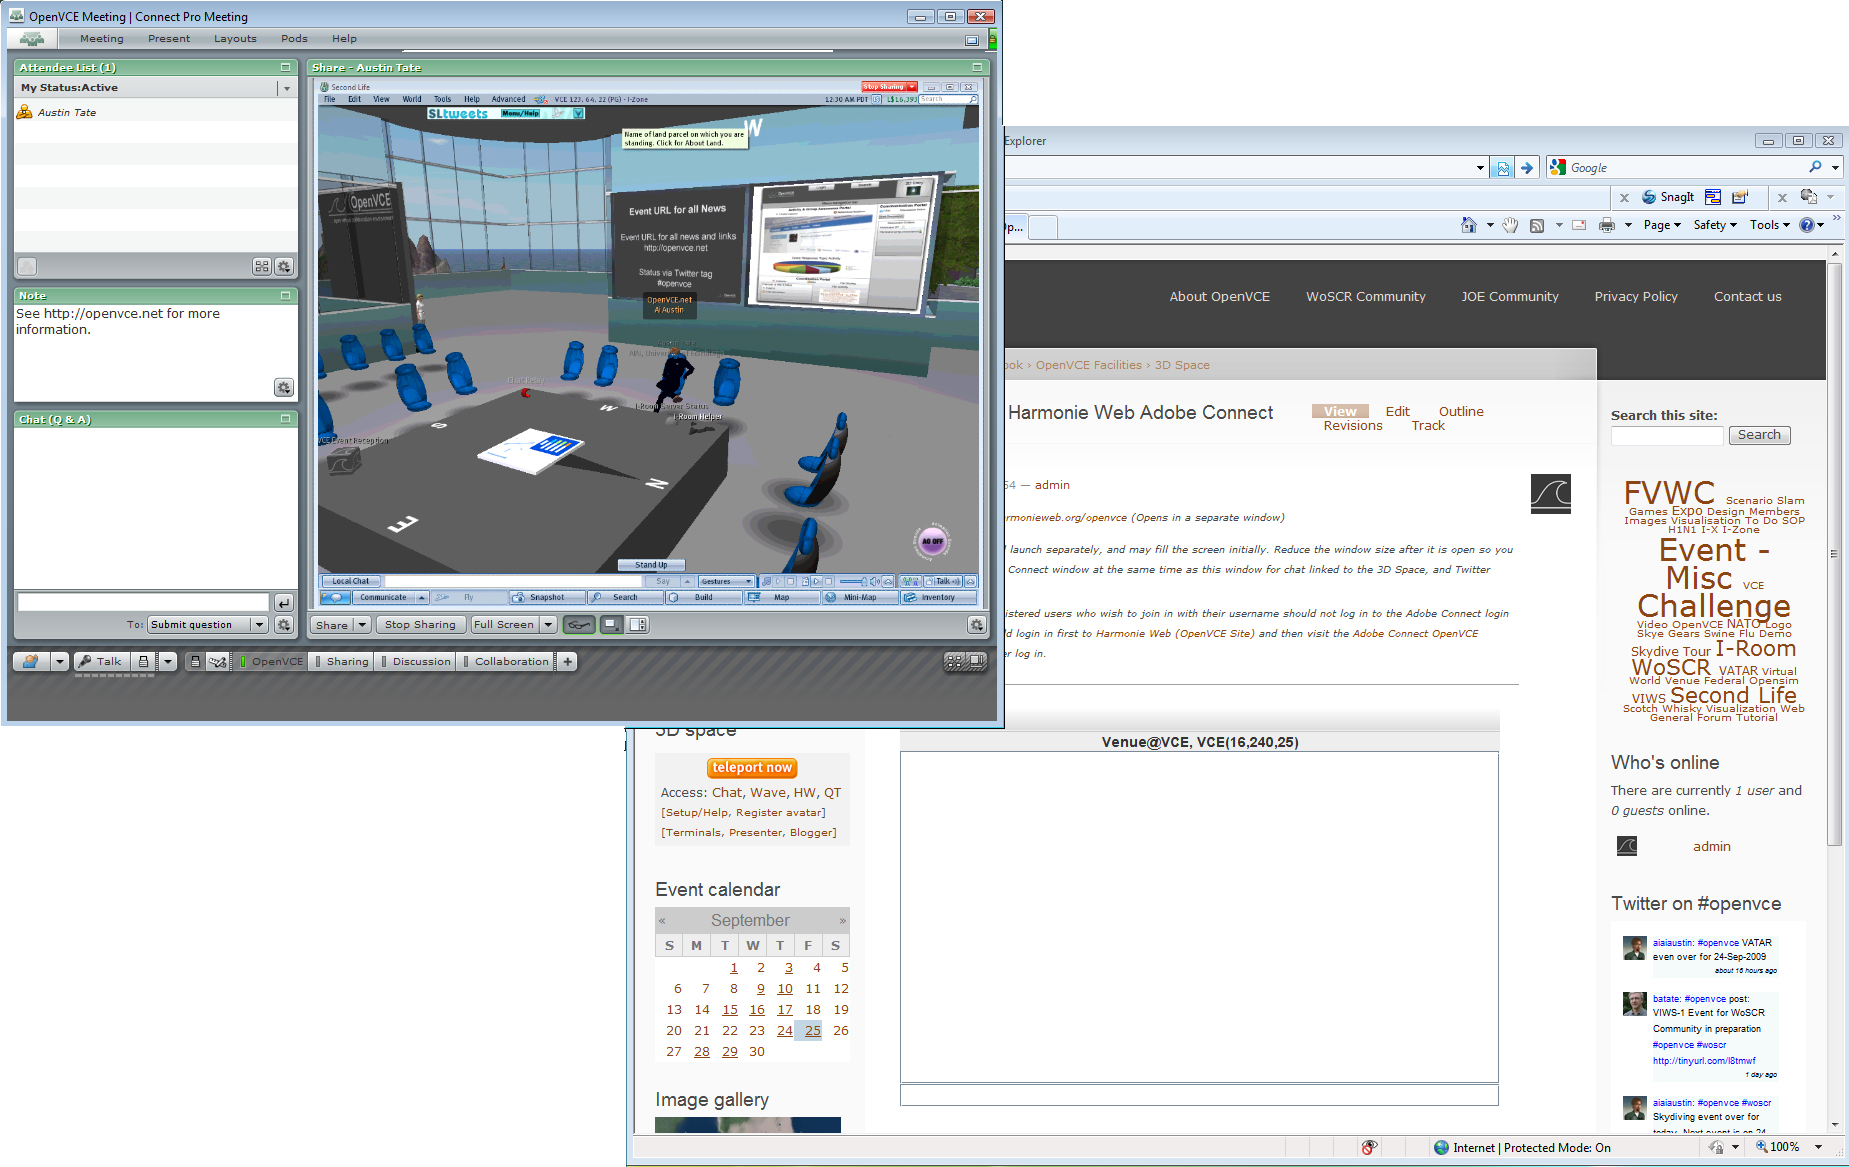Toggle the layout bar lock icon
Screen dimensions: 1849x1167
195,662
